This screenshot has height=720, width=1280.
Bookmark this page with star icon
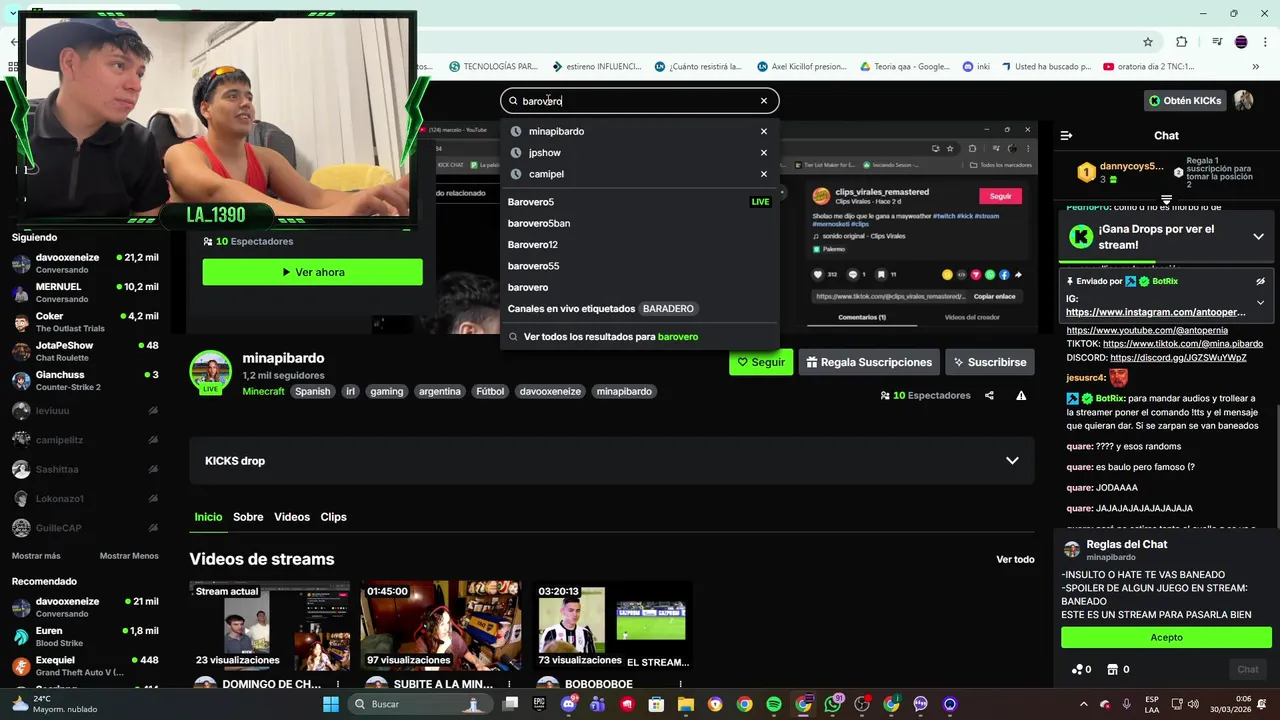coord(1148,42)
